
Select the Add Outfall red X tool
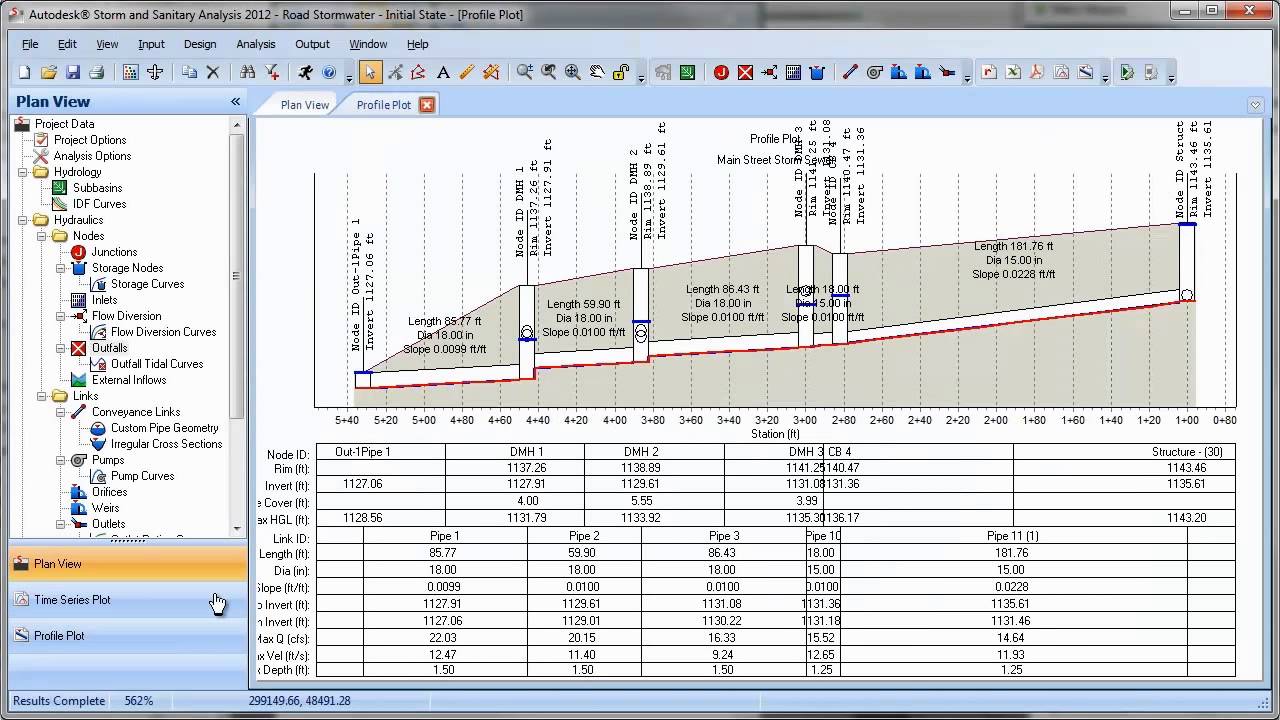(x=745, y=72)
